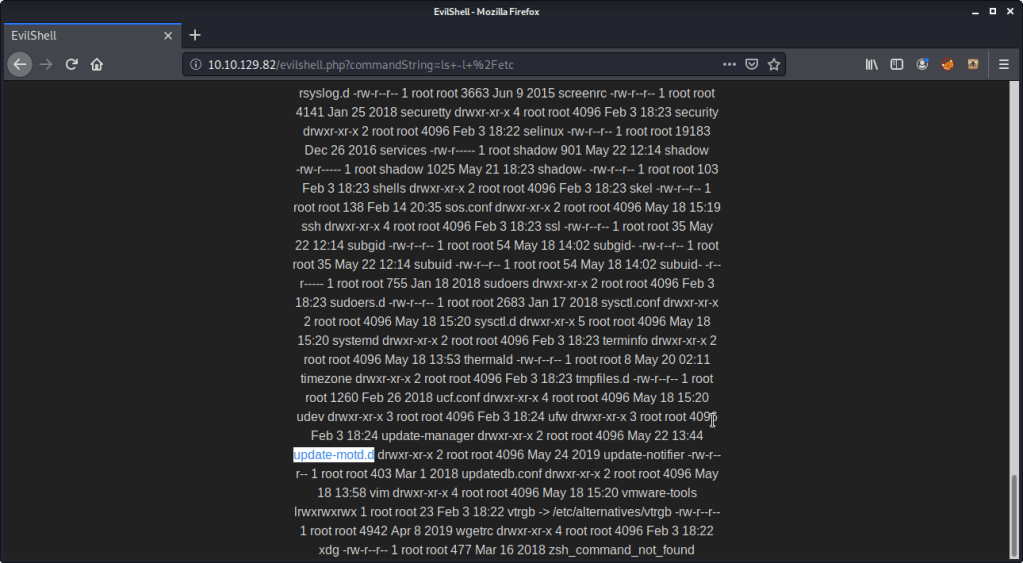
Task: Click the page's vertical scrollbar thumb
Action: pos(1016,515)
